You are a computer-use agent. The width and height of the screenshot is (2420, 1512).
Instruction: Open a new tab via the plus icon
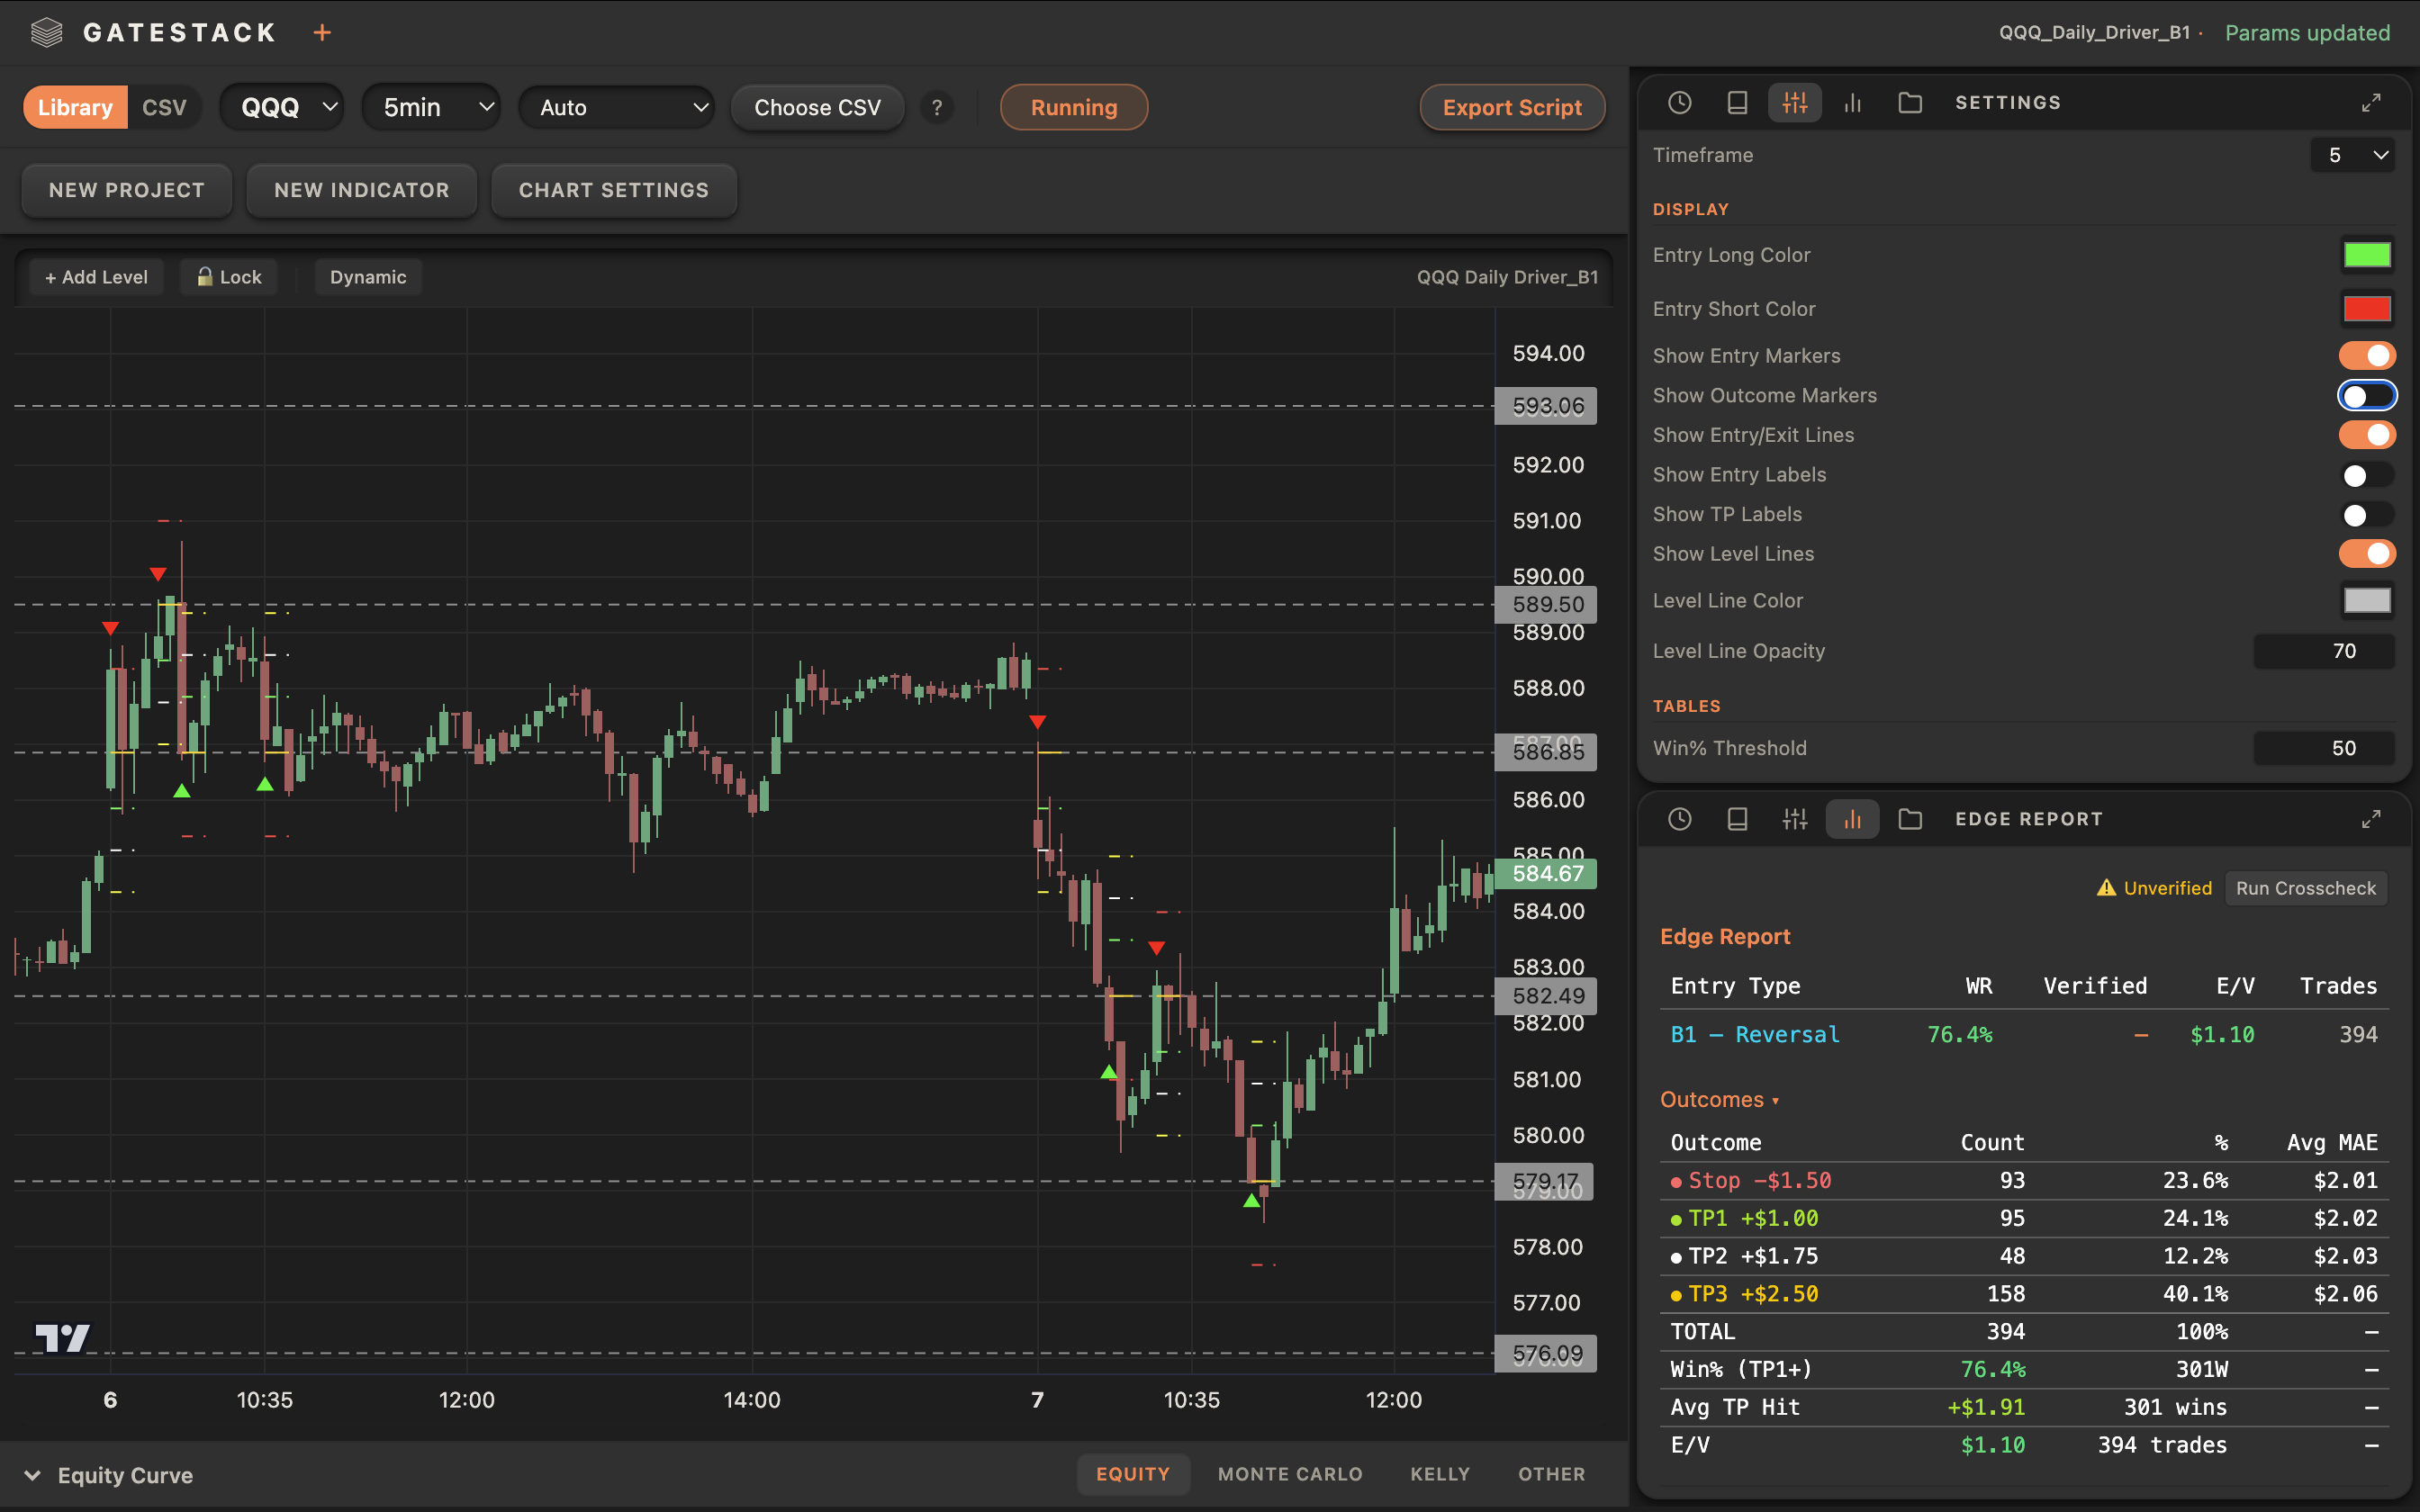322,32
